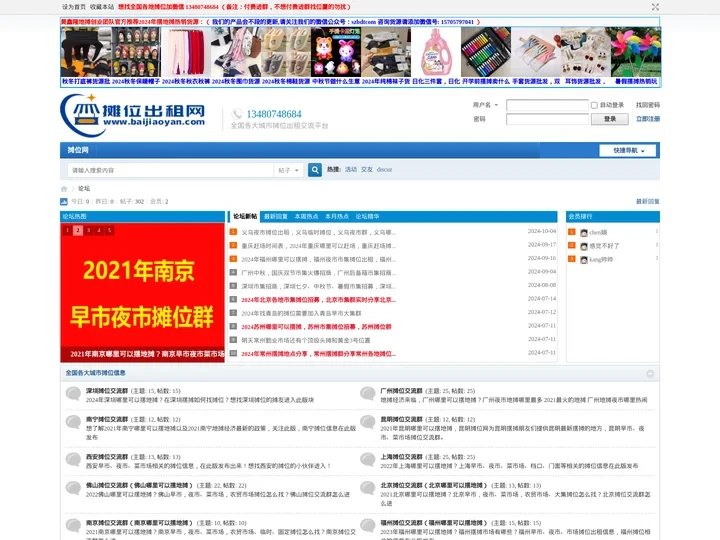Click 设为首页 link
Viewport: 720px width, 540px height.
point(74,7)
